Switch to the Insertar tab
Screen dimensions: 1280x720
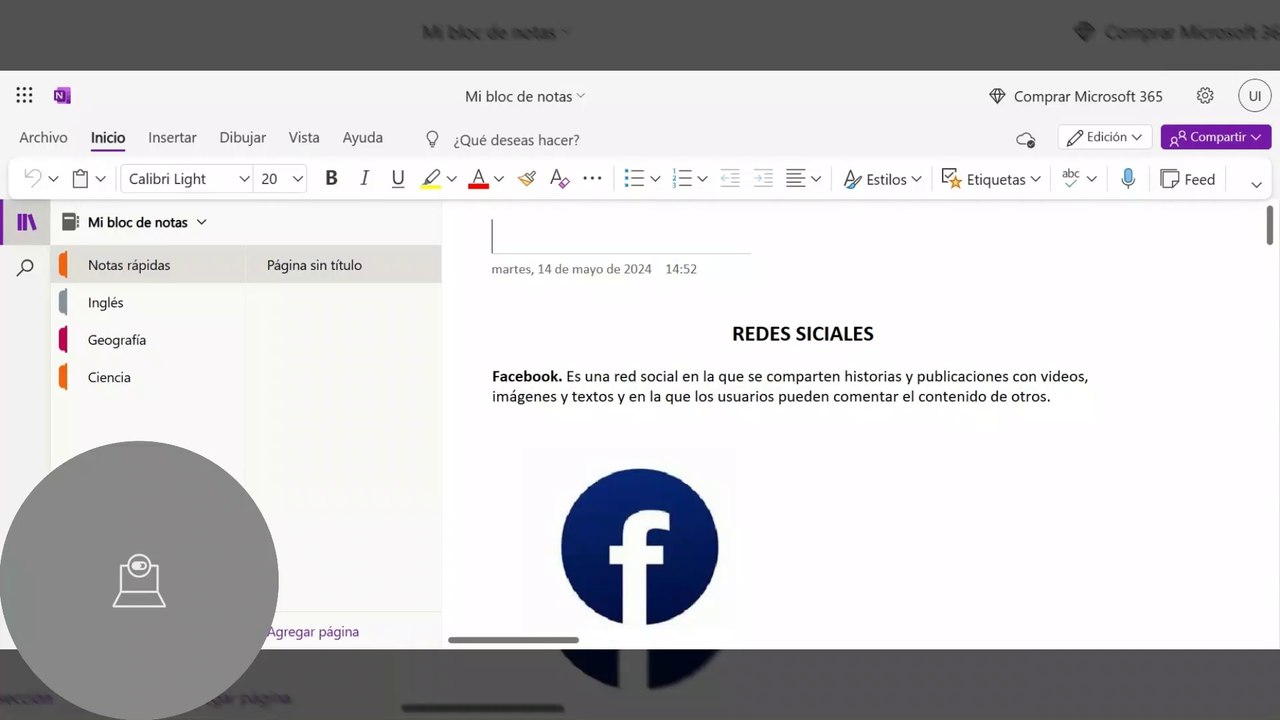[x=172, y=138]
